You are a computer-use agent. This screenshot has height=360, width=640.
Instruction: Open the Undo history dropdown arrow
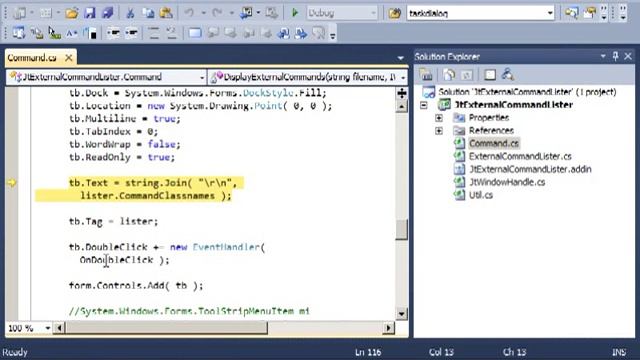[203, 13]
